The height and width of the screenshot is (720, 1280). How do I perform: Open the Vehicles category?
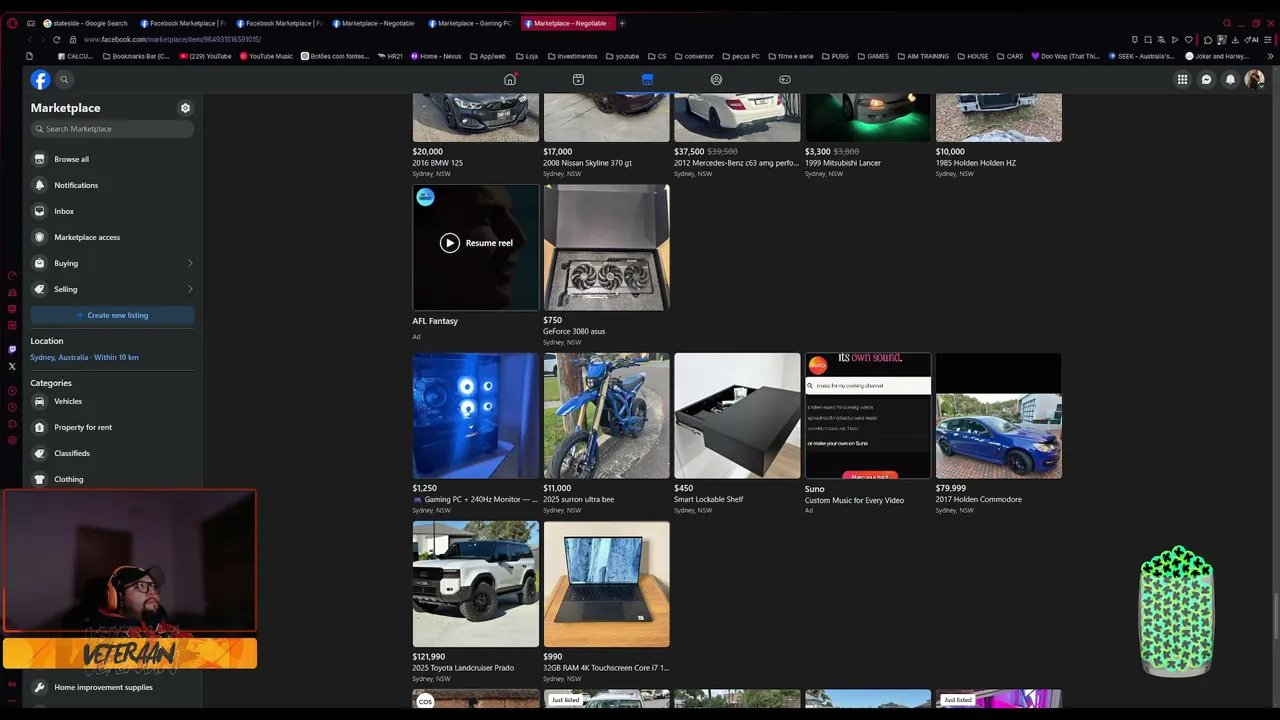pyautogui.click(x=112, y=401)
